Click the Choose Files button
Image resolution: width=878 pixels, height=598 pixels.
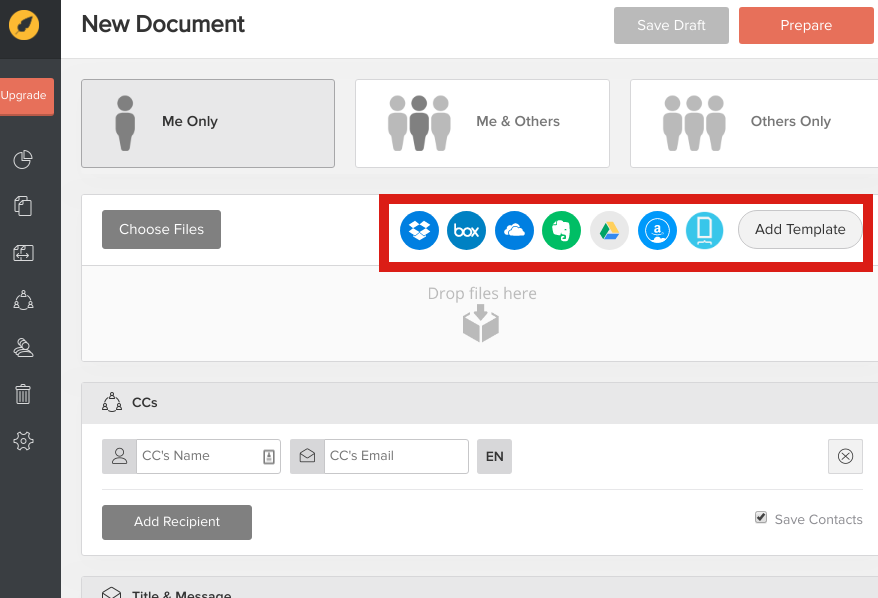161,229
